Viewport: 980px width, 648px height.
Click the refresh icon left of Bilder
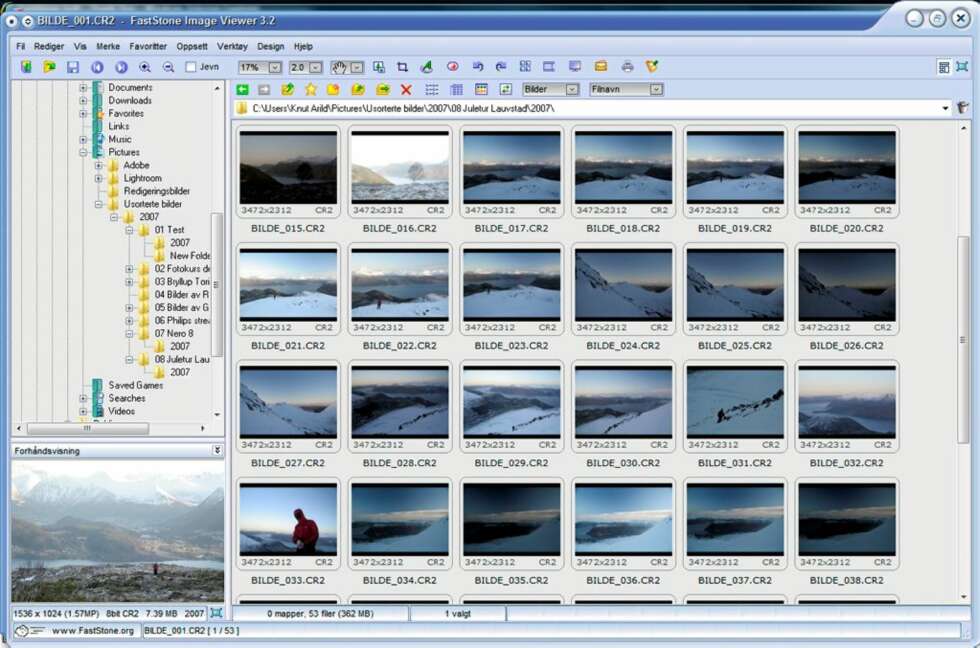[x=505, y=90]
